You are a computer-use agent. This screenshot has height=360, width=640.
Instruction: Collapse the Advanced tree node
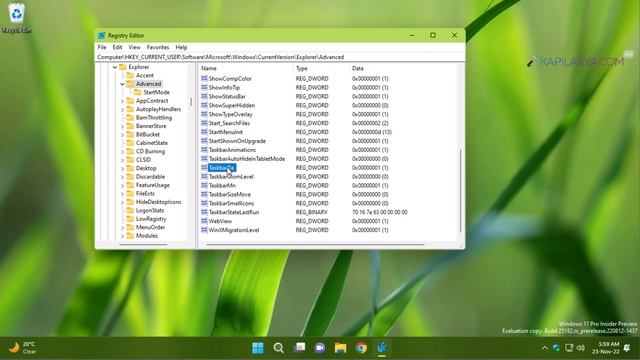122,84
